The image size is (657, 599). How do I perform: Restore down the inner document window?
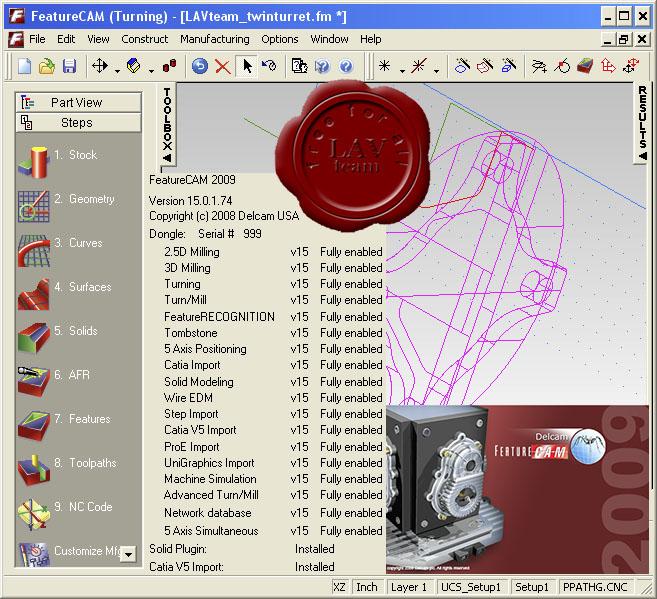tap(623, 39)
